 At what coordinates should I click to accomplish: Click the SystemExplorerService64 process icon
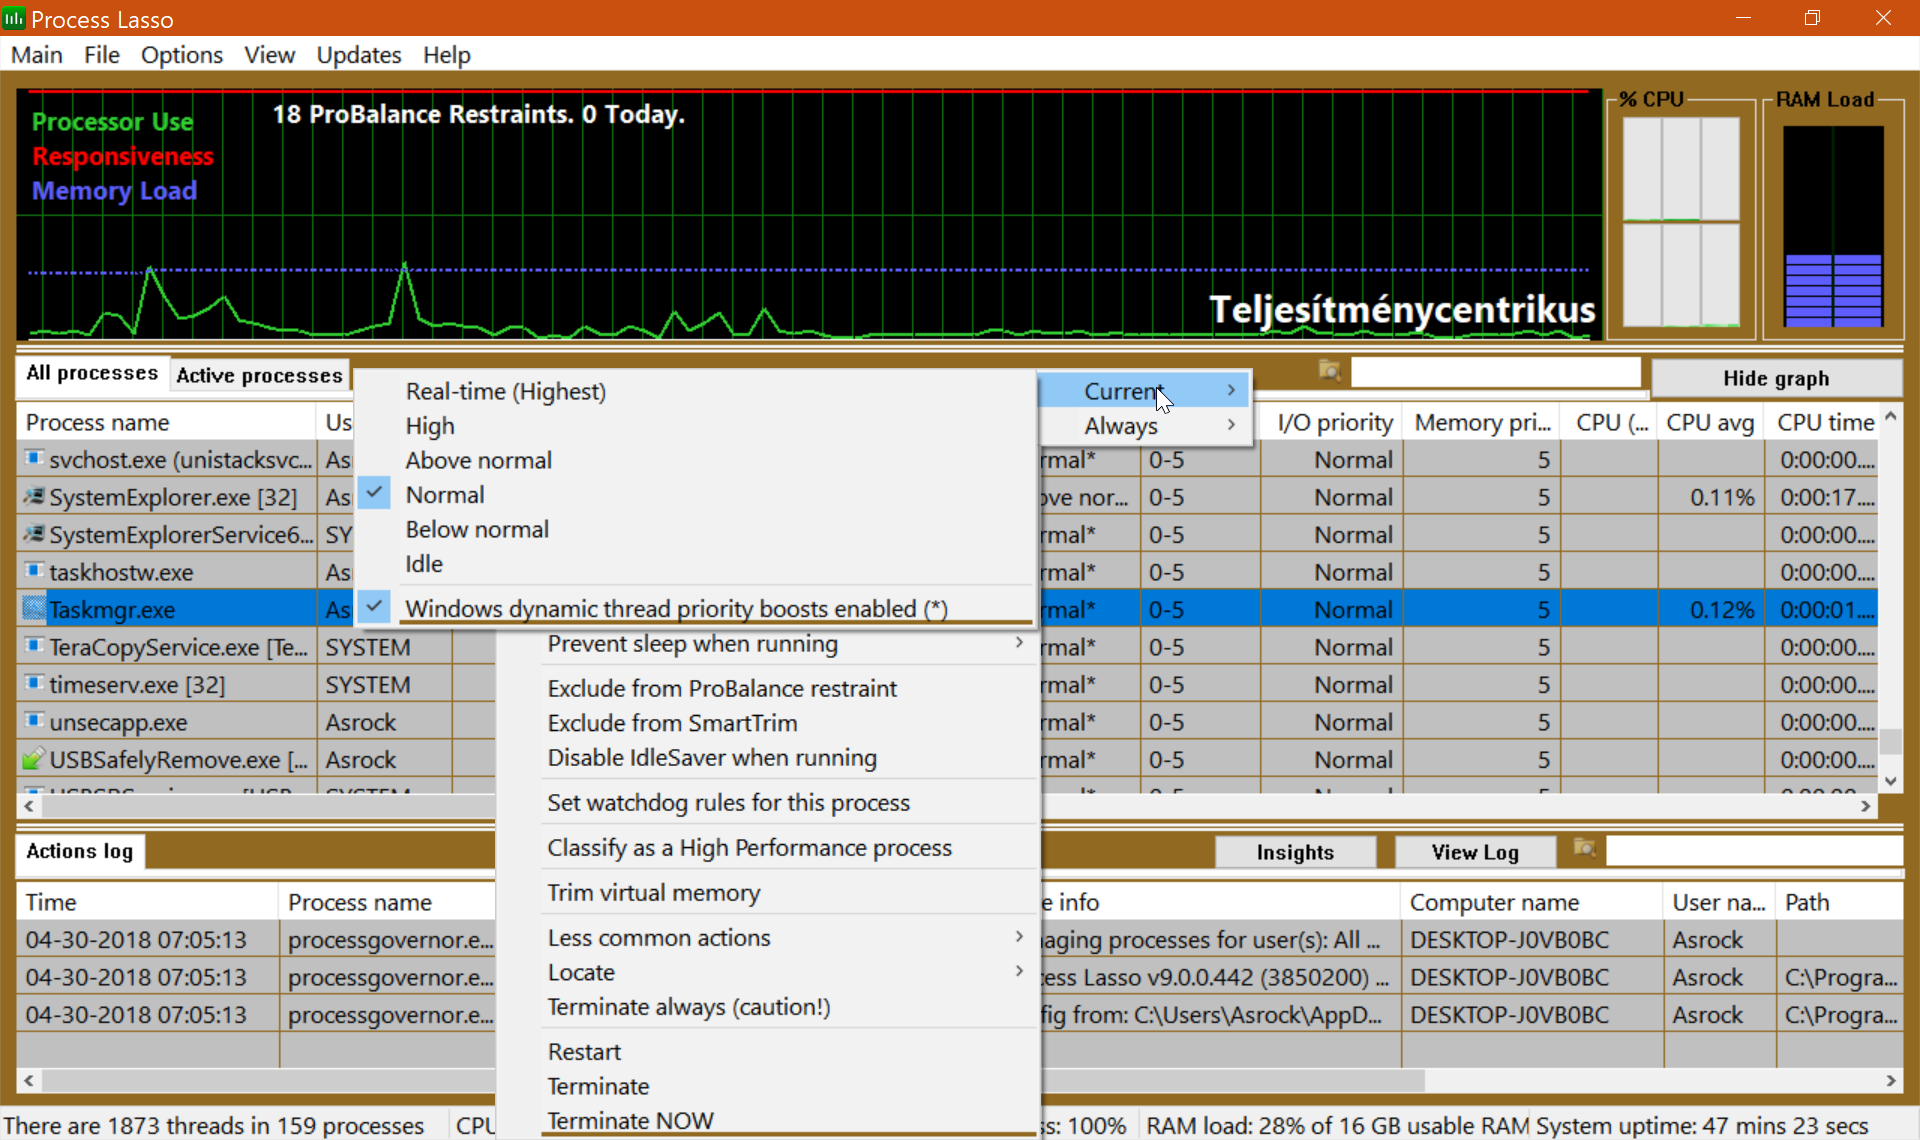pos(34,534)
